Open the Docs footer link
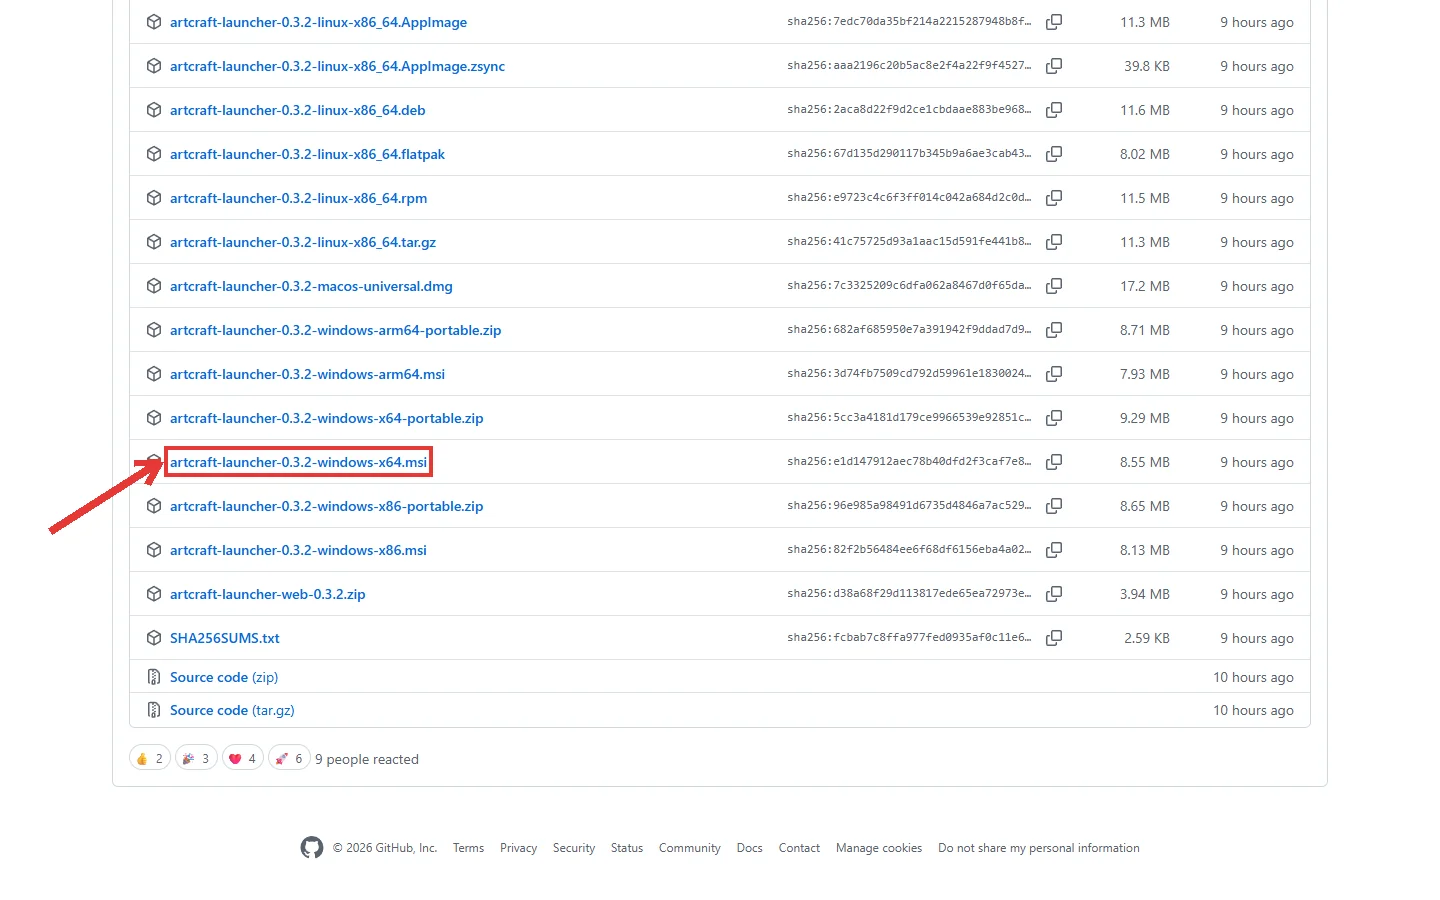The height and width of the screenshot is (900, 1440). pyautogui.click(x=749, y=848)
